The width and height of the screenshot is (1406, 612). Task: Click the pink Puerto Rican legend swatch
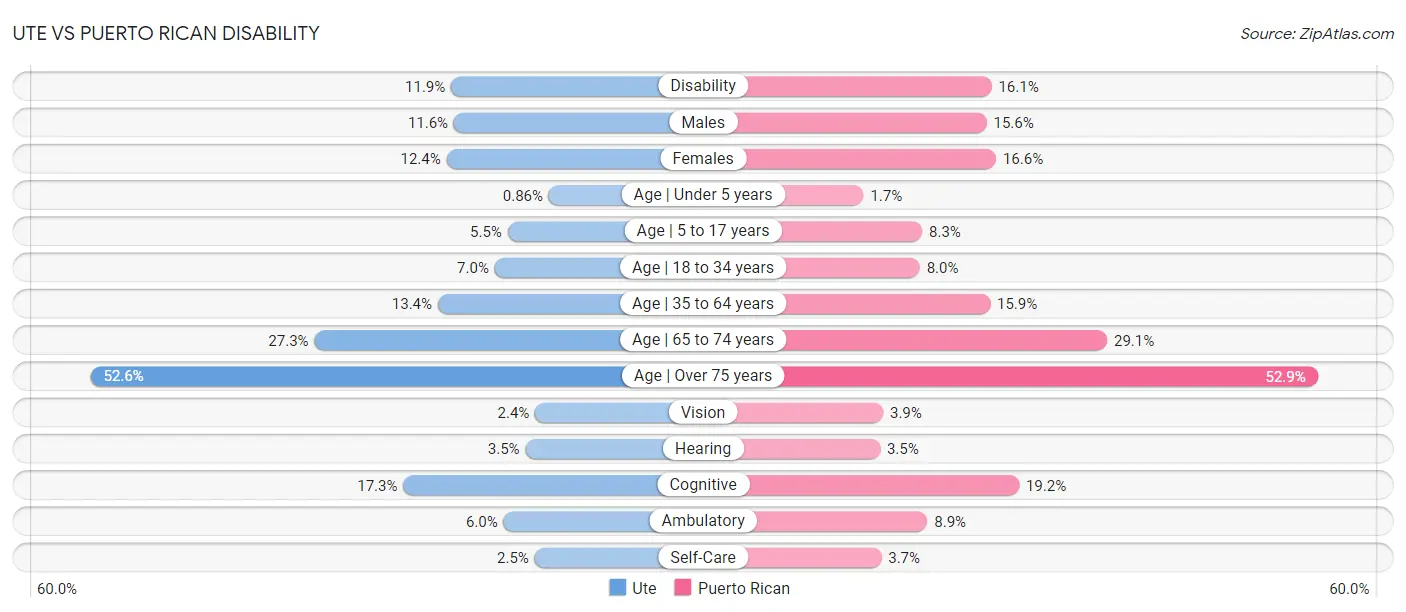coord(684,588)
